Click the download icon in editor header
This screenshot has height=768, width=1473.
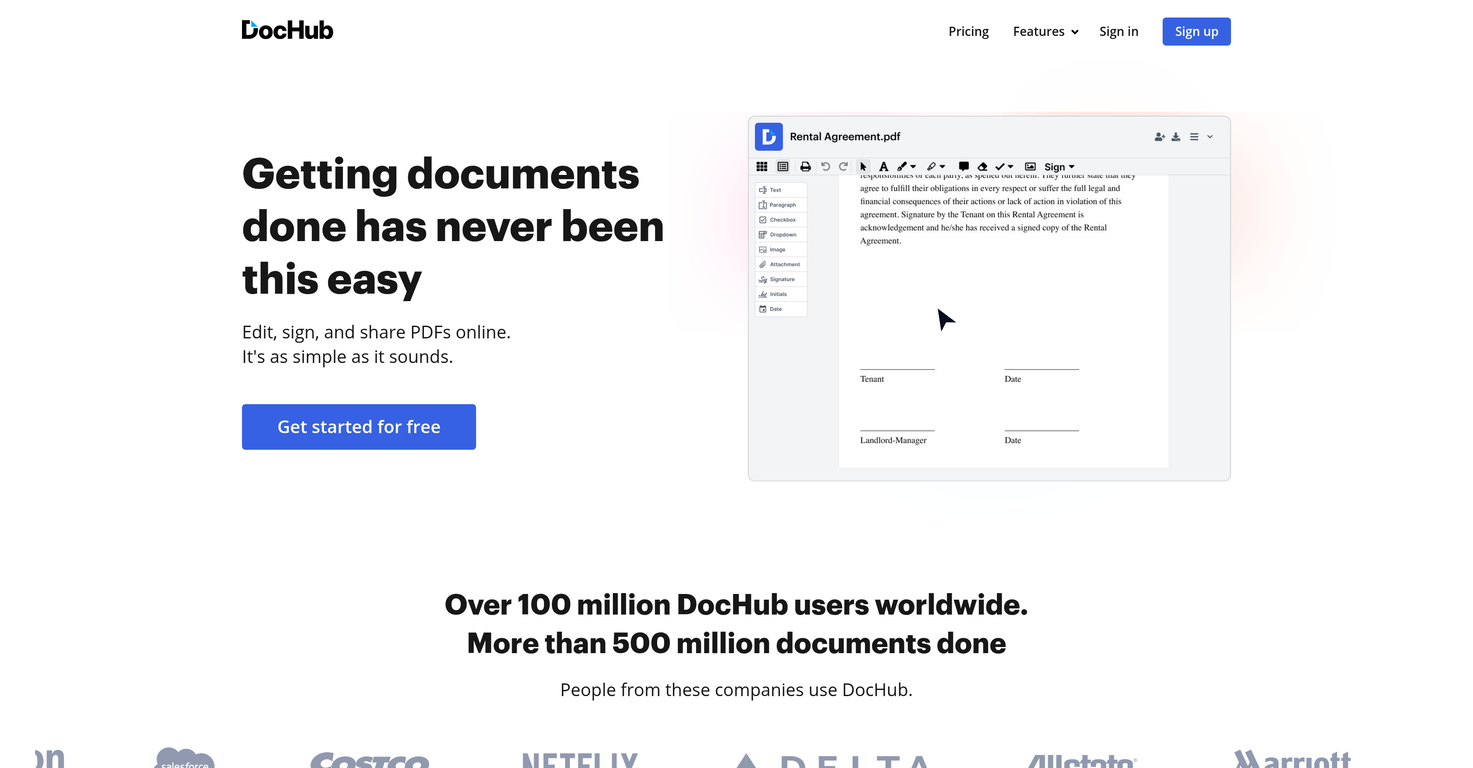(1176, 137)
